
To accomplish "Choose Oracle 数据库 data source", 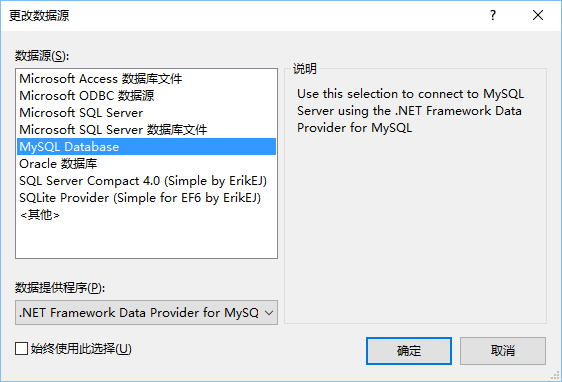I will click(x=147, y=164).
